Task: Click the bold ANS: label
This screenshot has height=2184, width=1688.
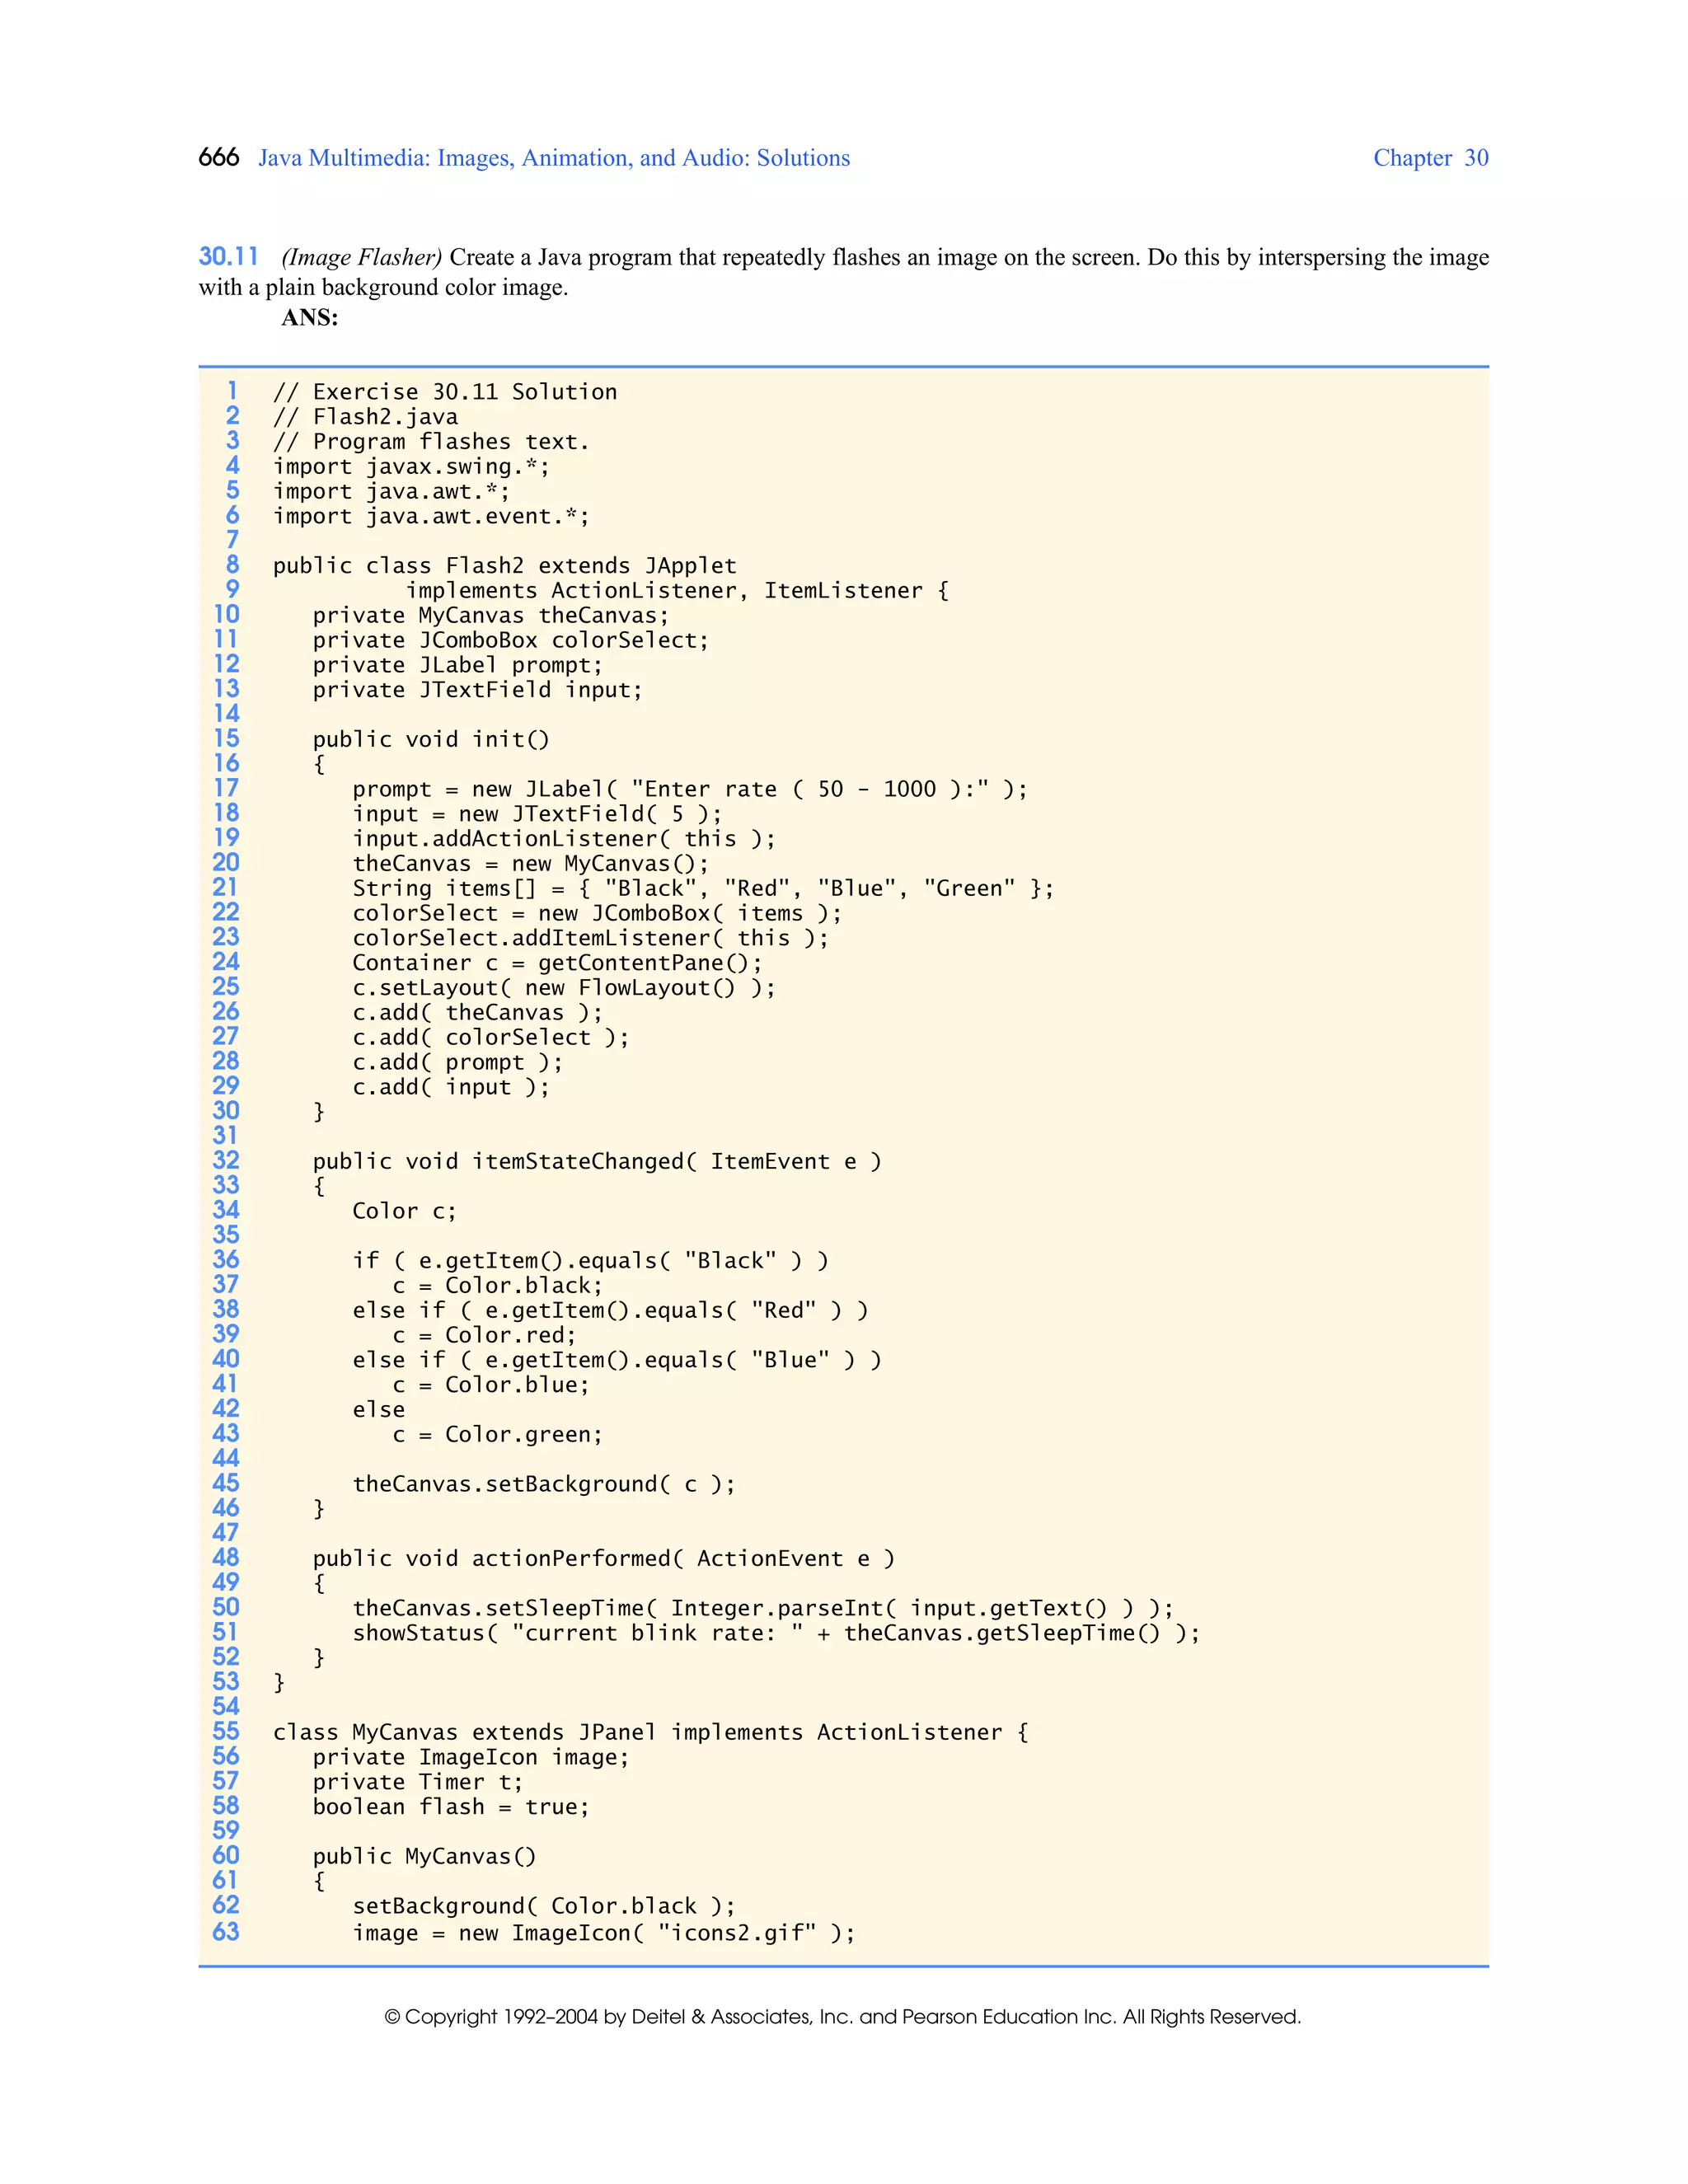Action: point(309,318)
